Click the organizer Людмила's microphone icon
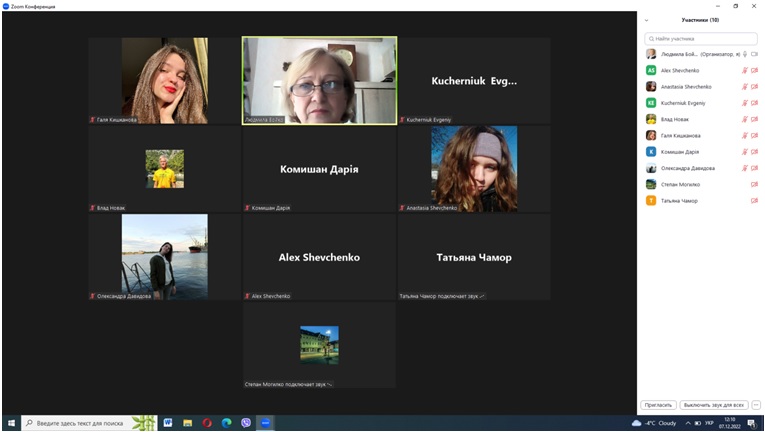The image size is (765, 432). (x=745, y=54)
